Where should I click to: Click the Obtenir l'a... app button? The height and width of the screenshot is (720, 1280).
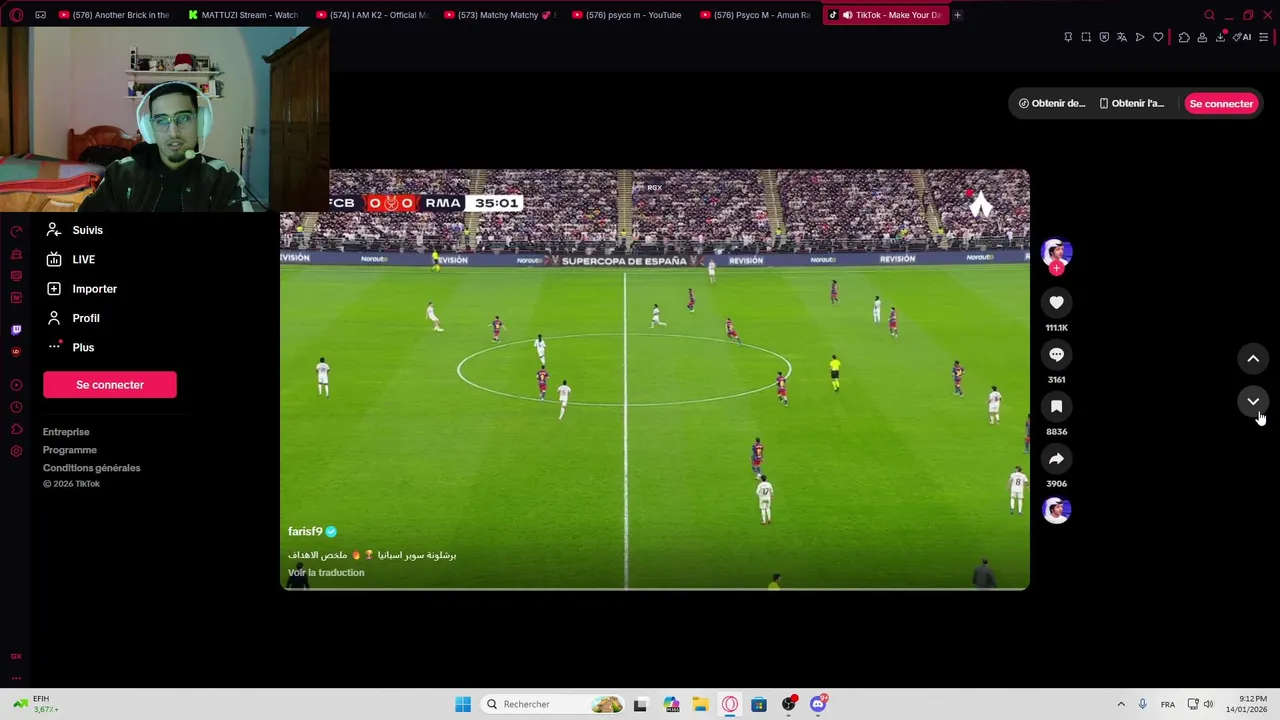point(1132,103)
